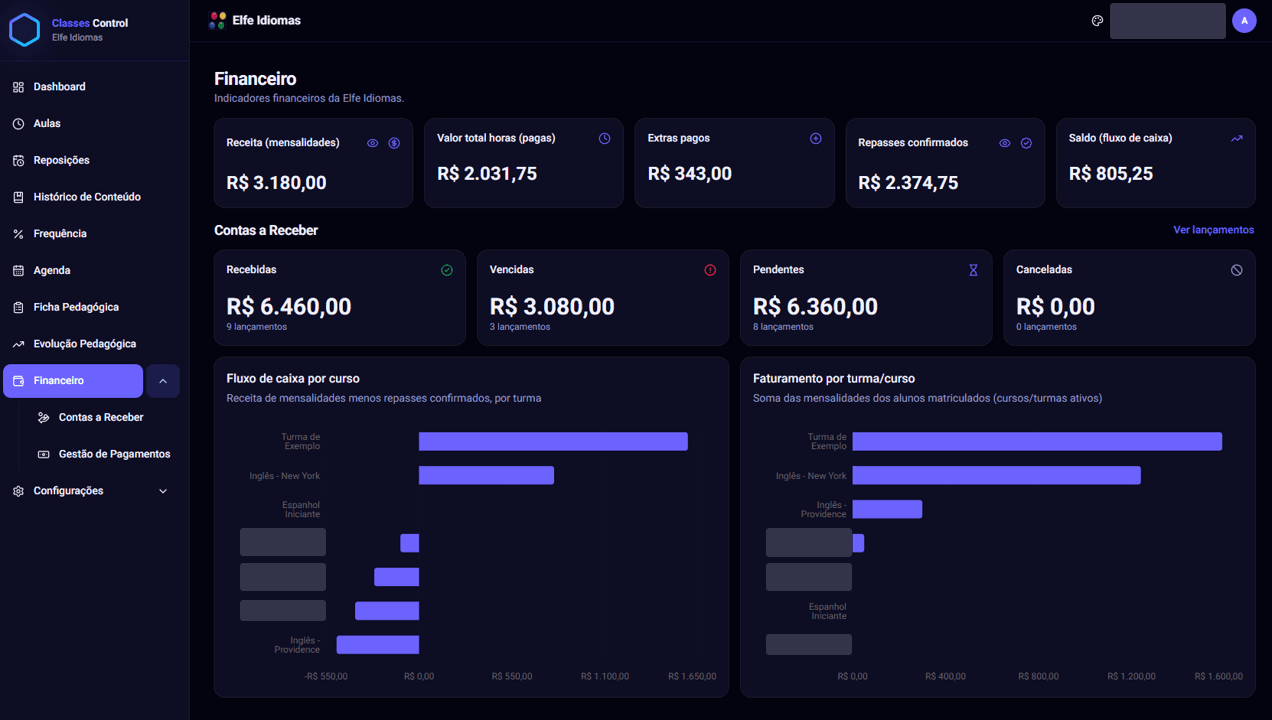
Task: Click the redacted field in the top header
Action: [1167, 21]
